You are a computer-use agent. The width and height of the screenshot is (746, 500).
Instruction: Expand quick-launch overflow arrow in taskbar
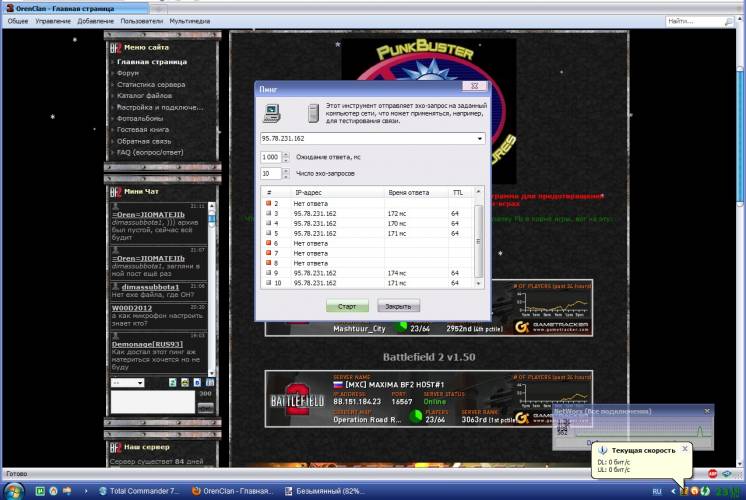86,491
